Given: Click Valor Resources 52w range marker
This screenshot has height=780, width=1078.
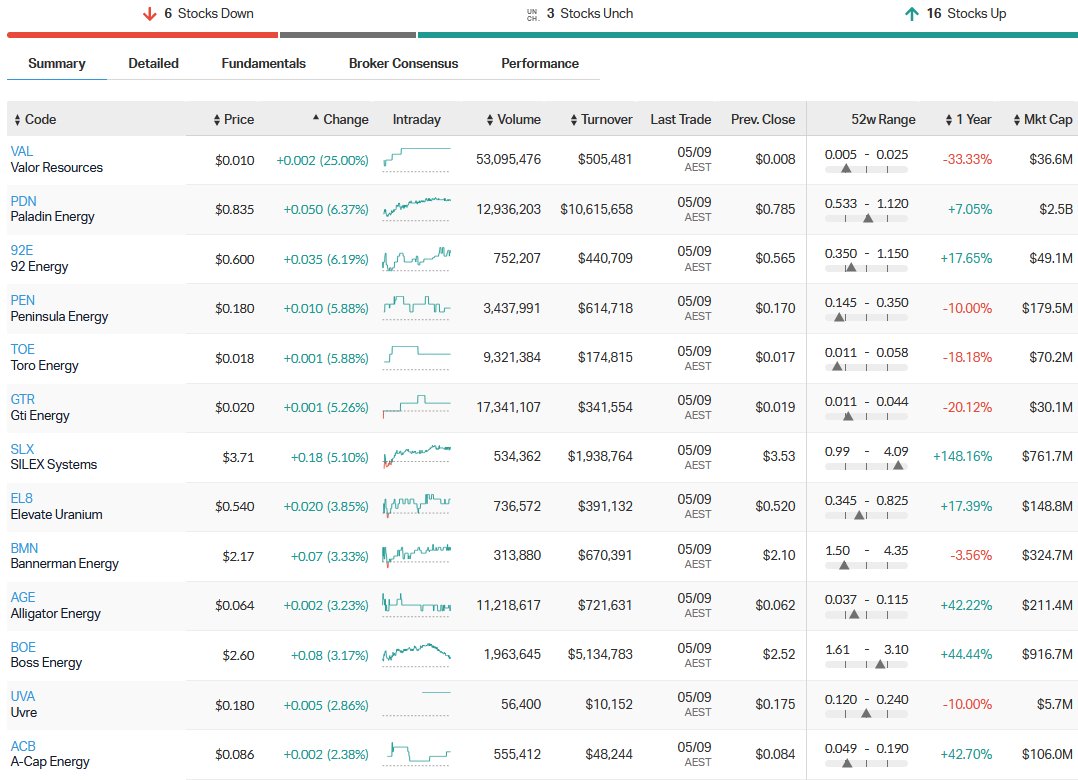Looking at the screenshot, I should (846, 169).
